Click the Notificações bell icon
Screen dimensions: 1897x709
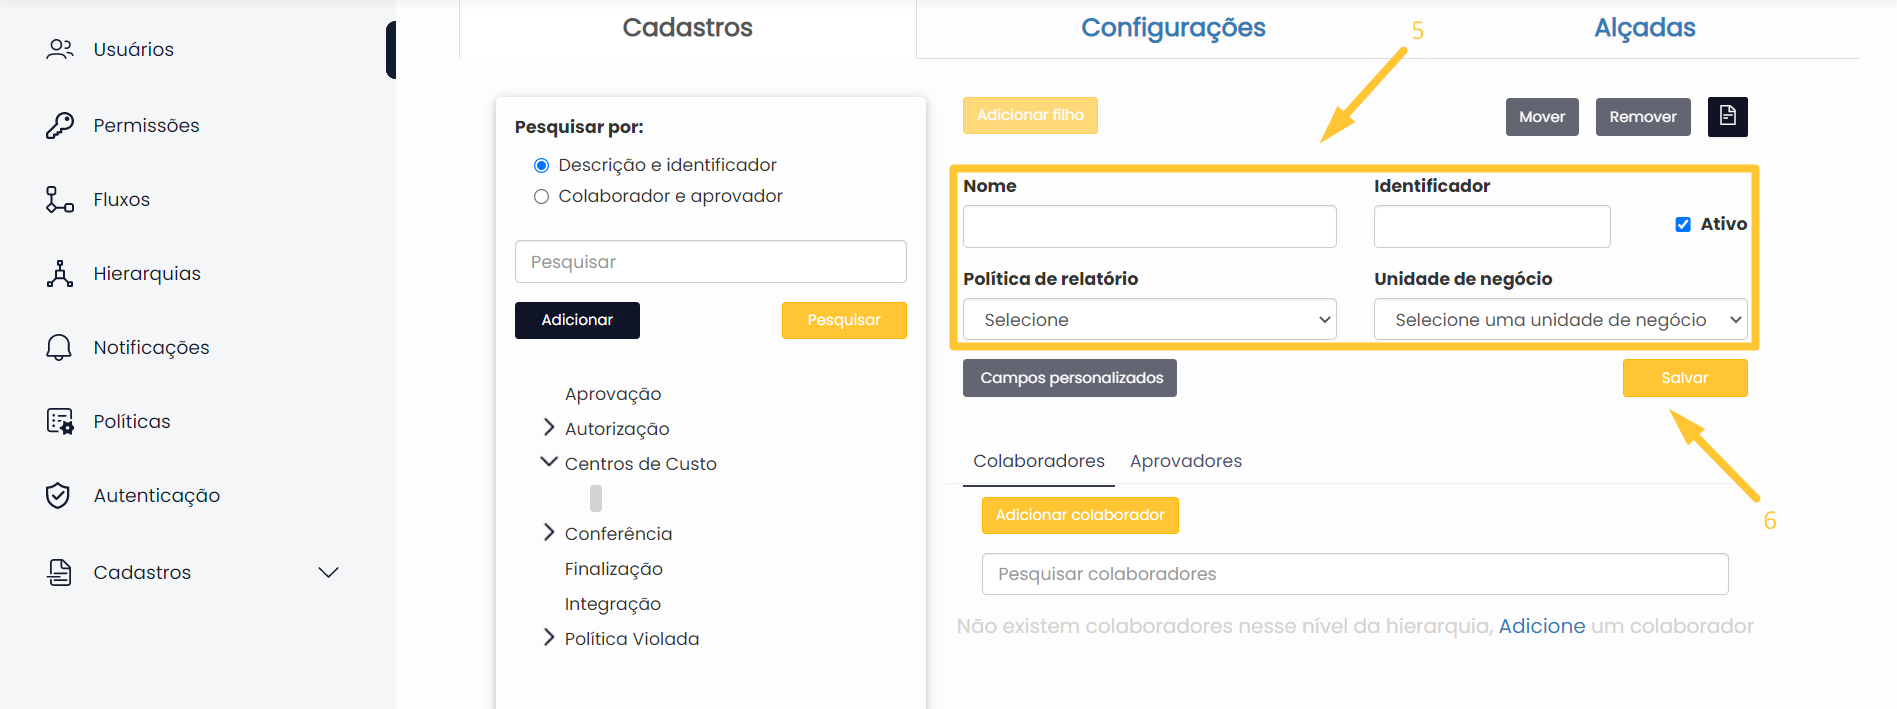pos(60,347)
